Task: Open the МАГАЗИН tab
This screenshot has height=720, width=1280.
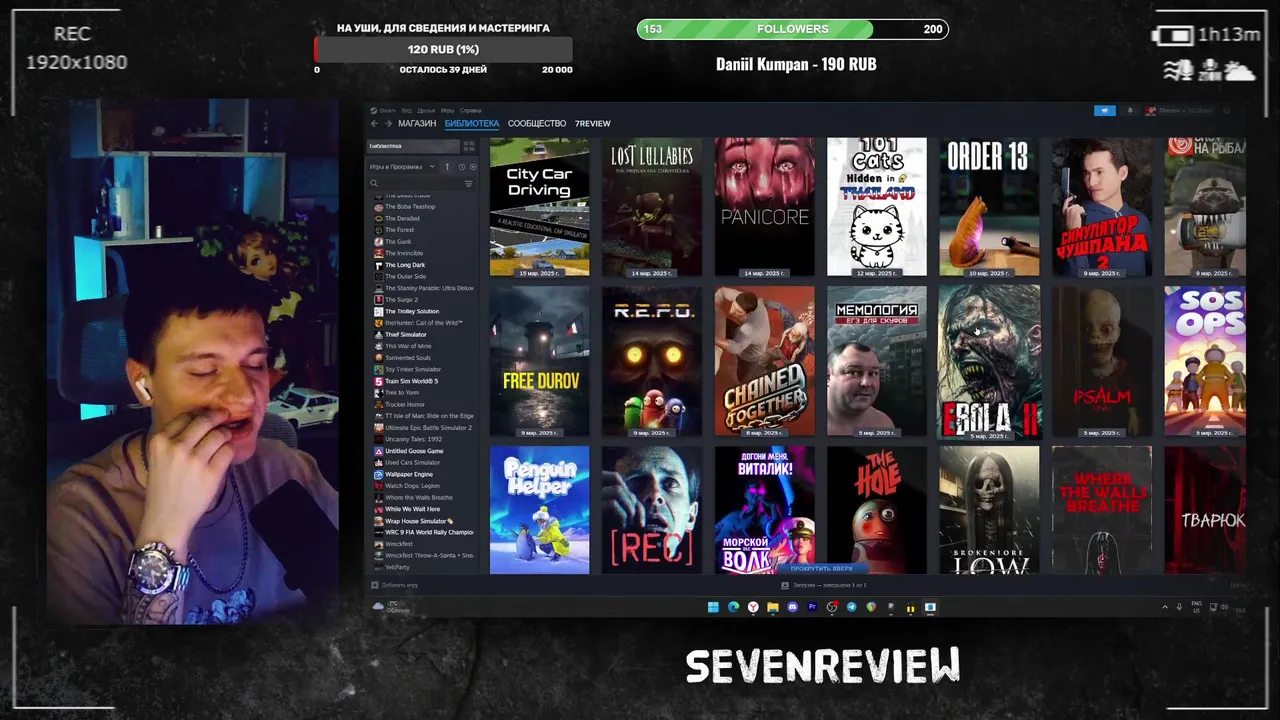Action: click(x=417, y=123)
